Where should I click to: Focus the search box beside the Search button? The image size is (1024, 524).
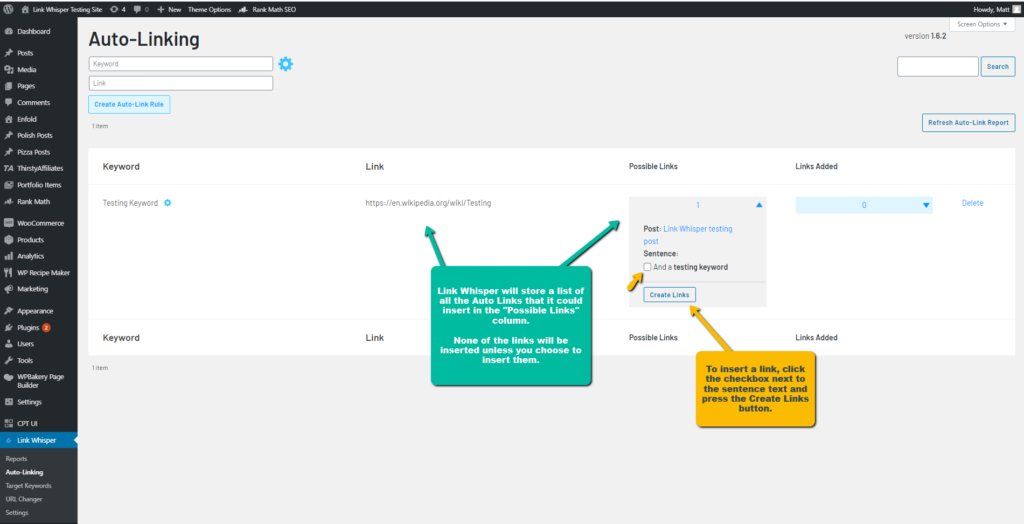[x=937, y=66]
